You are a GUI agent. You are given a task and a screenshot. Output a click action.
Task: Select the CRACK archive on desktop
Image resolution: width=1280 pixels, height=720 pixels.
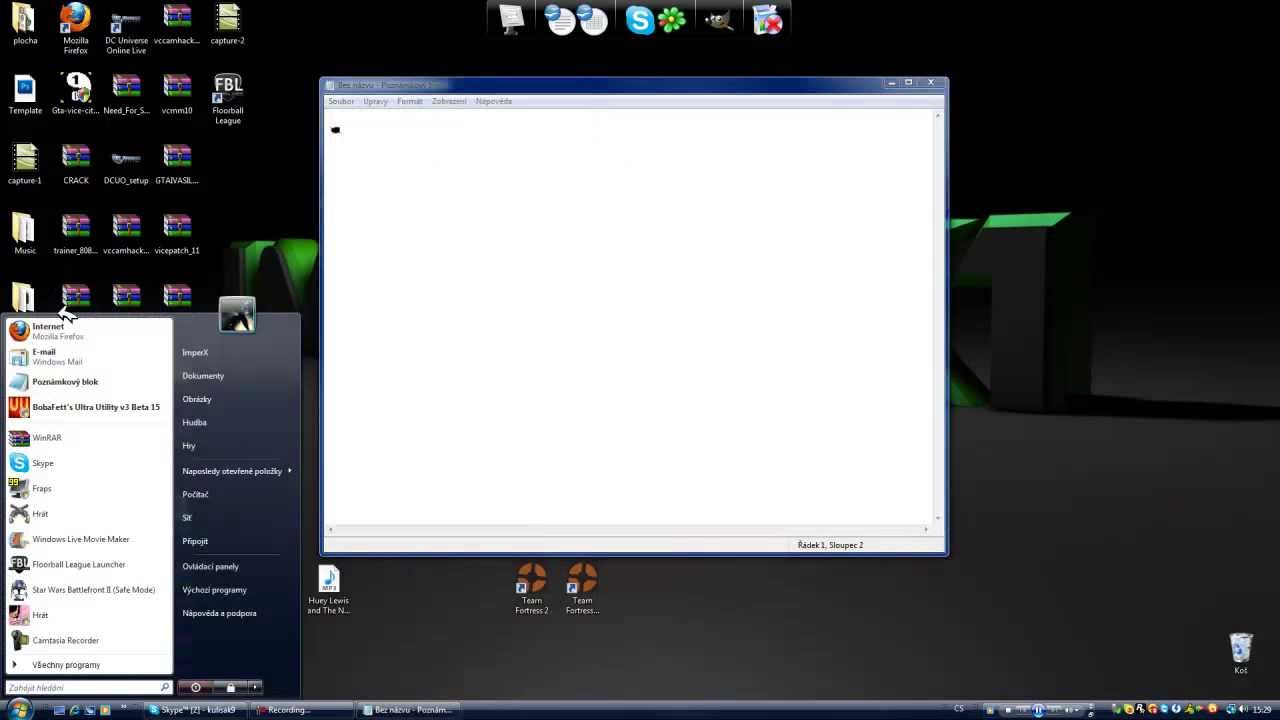[76, 164]
